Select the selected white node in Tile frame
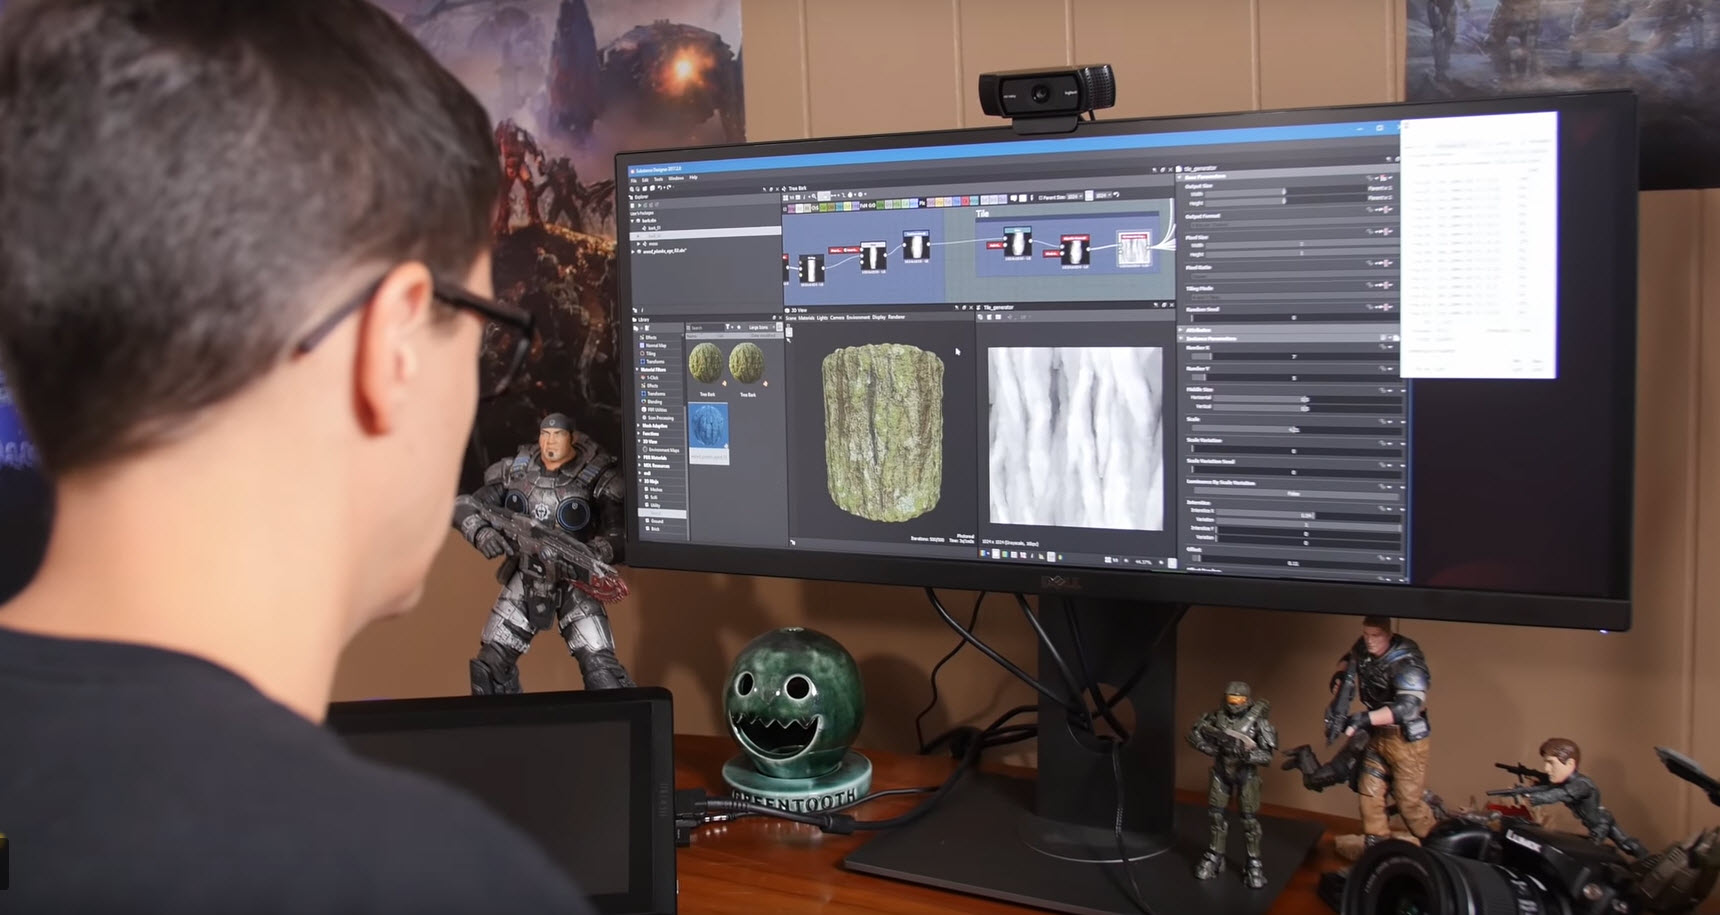 (x=1134, y=249)
